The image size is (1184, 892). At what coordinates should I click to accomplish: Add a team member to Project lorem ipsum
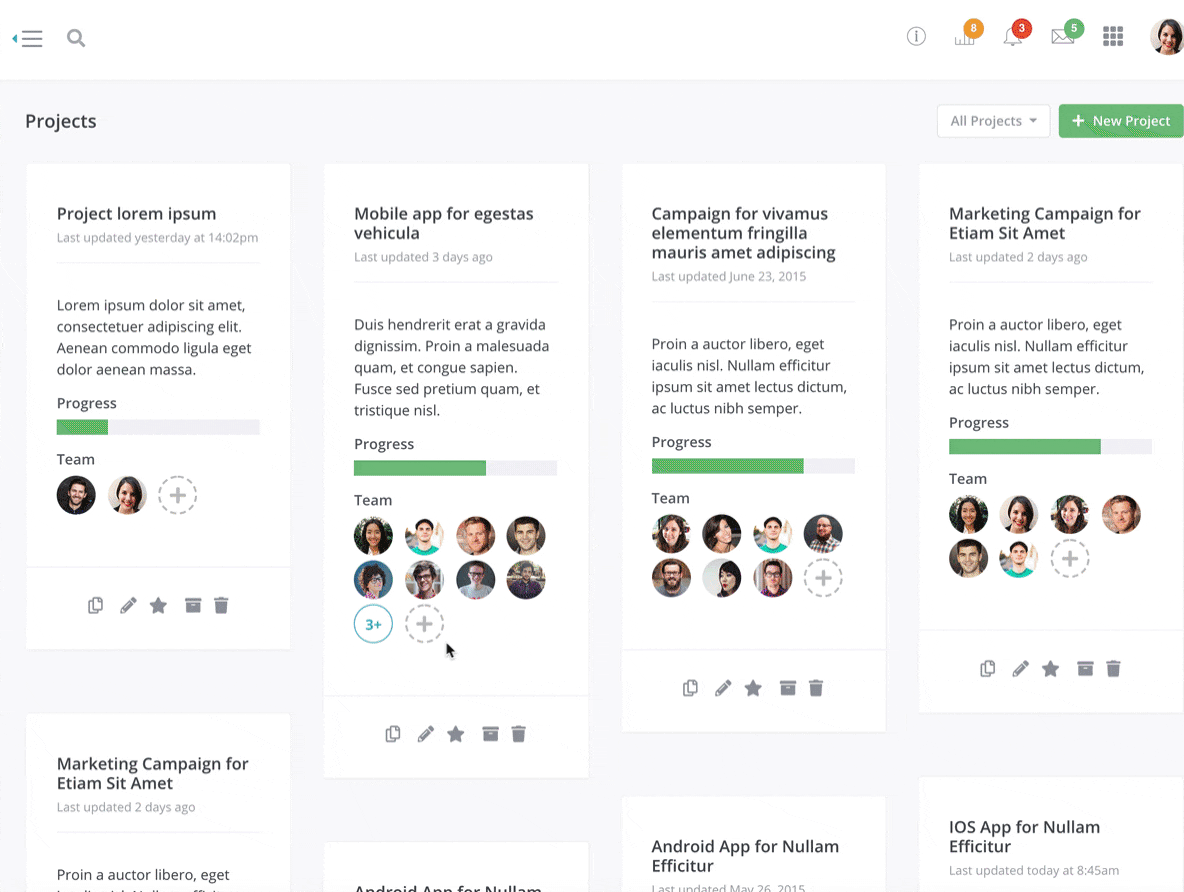coord(177,495)
